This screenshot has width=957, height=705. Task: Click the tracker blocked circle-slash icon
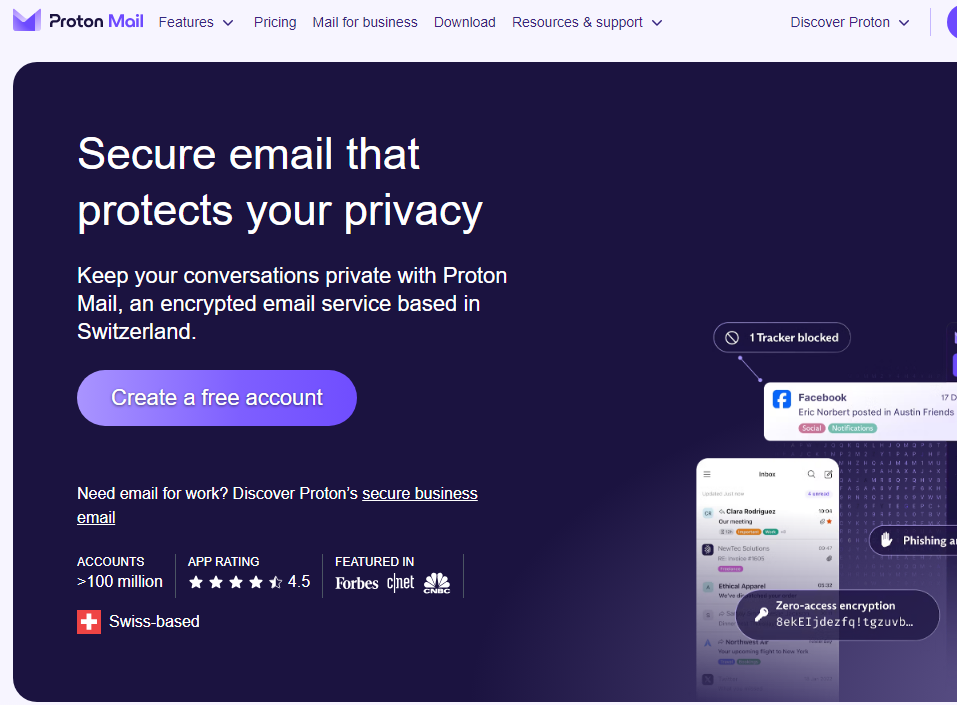tap(732, 338)
